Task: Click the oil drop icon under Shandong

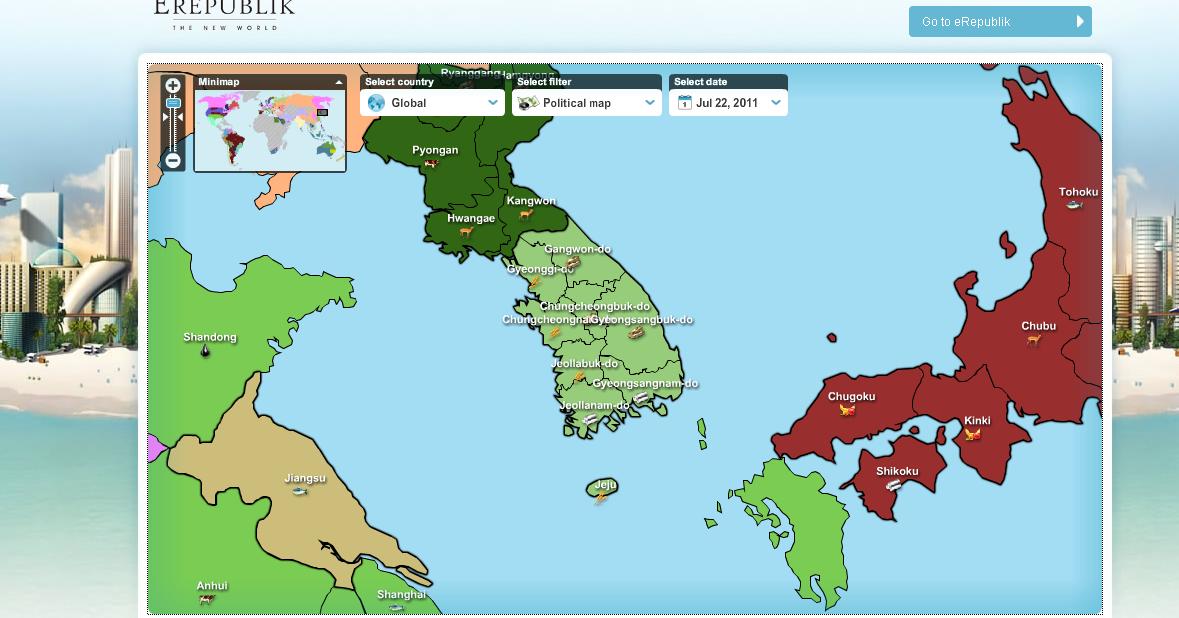Action: pos(205,350)
